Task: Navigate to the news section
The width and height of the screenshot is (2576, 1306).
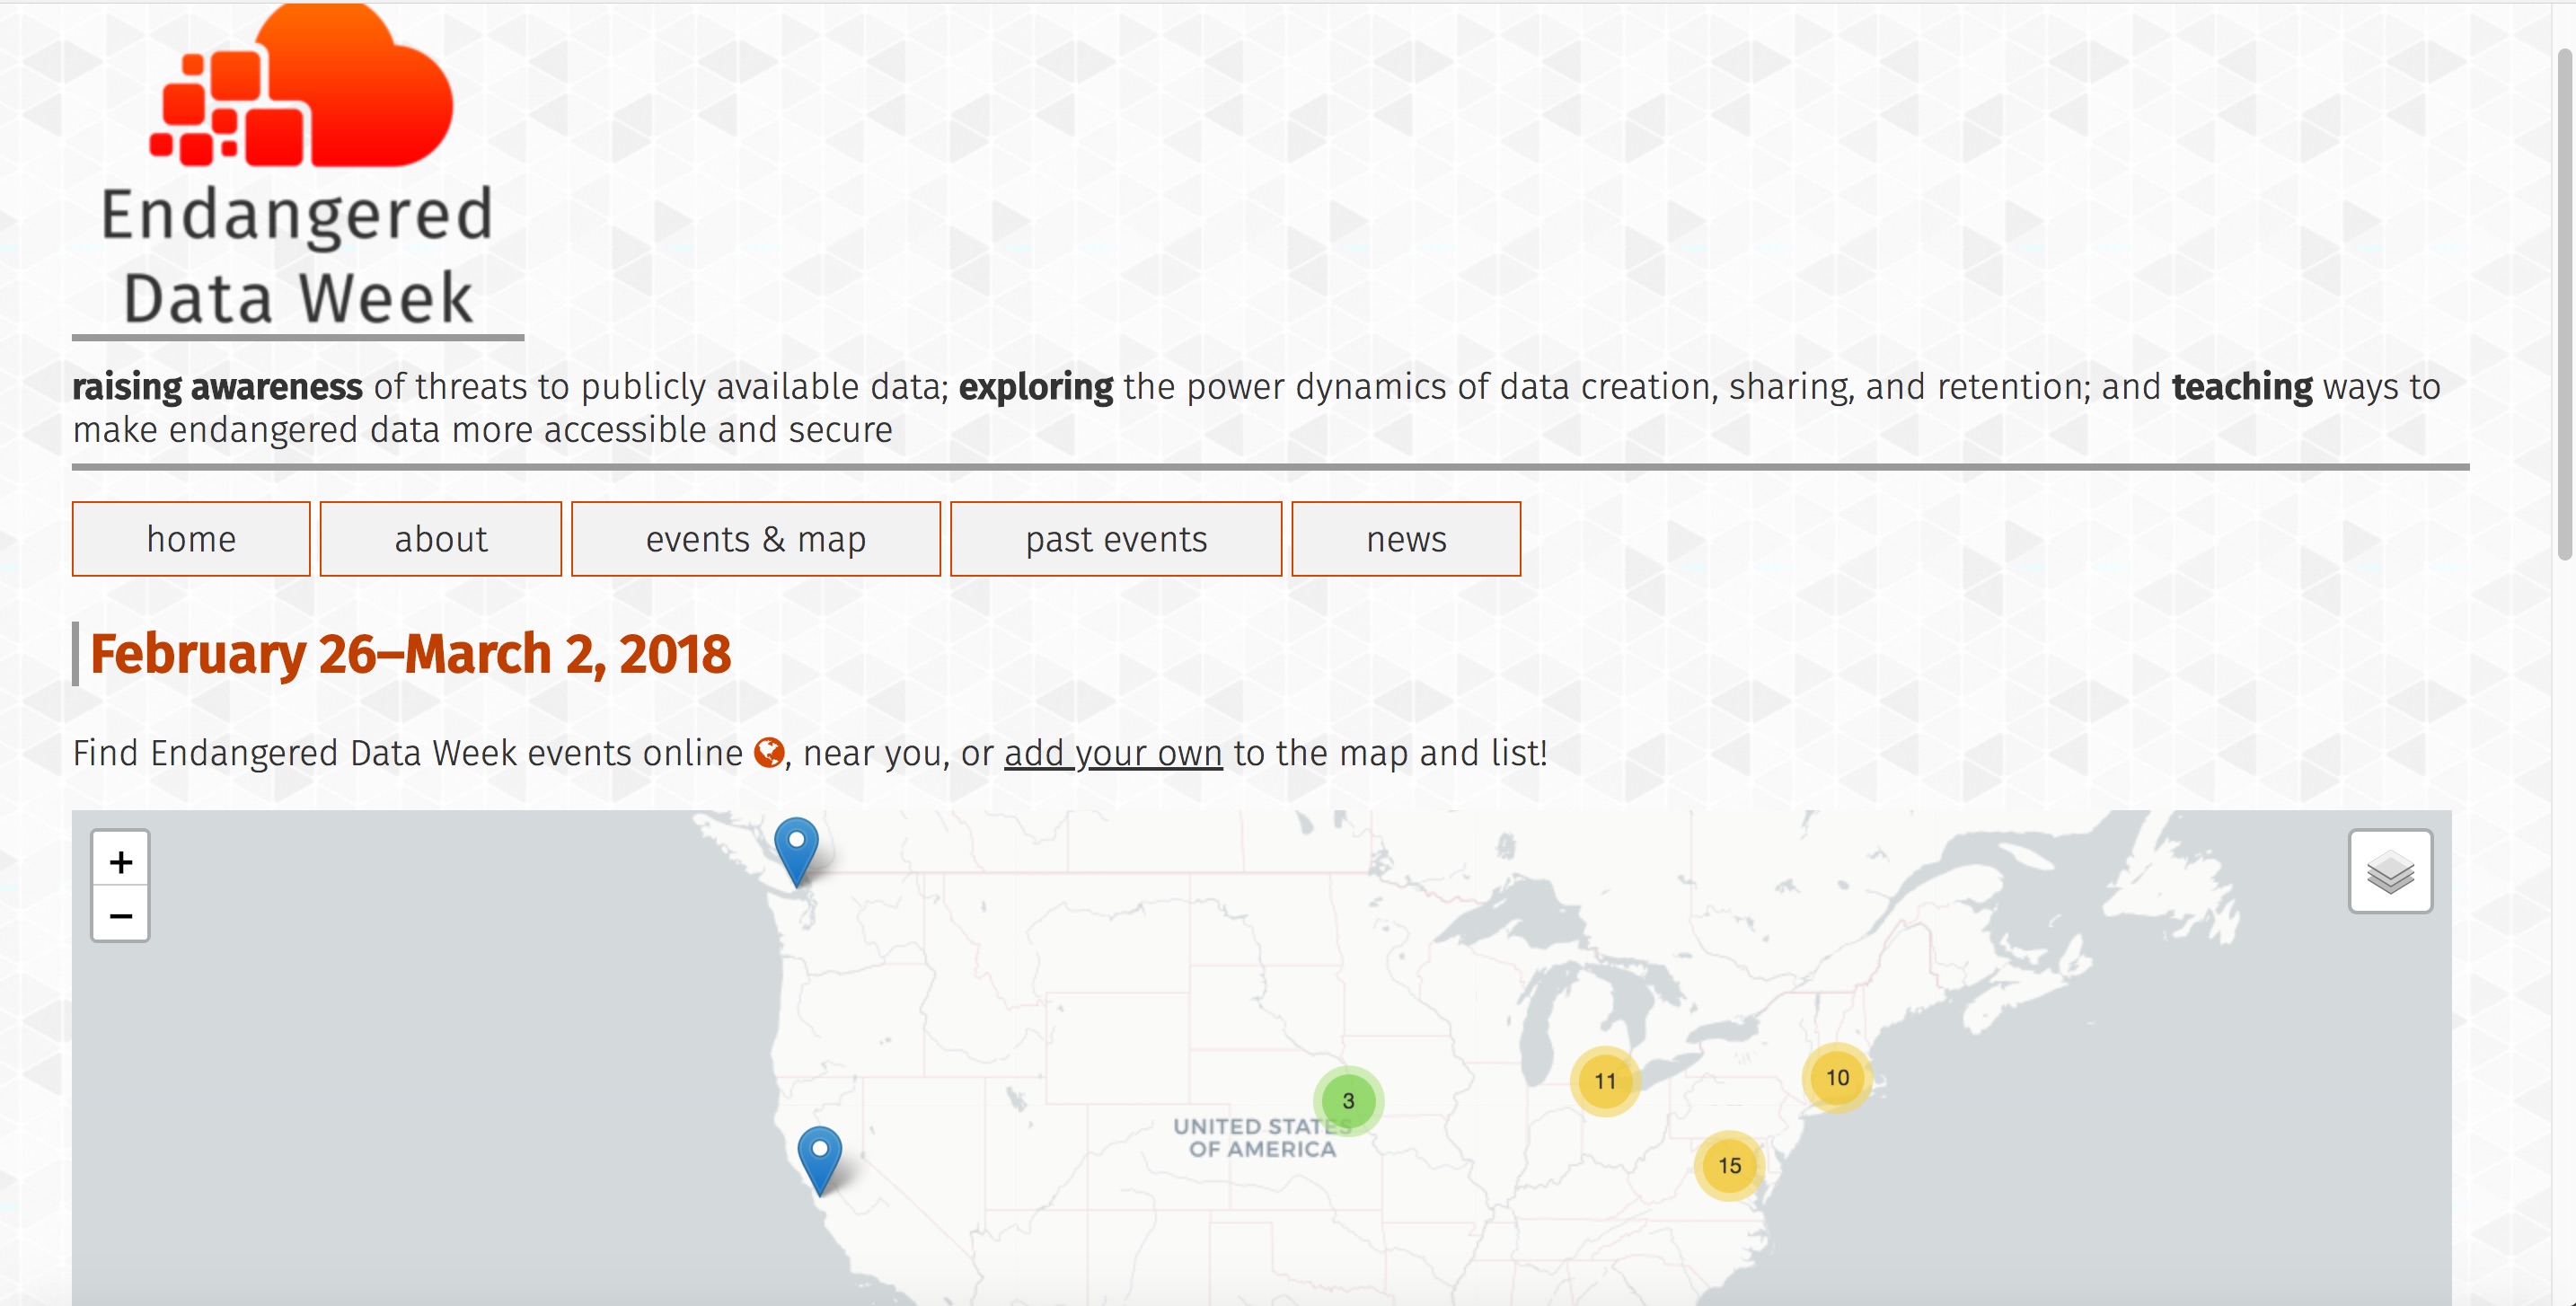Action: 1406,539
